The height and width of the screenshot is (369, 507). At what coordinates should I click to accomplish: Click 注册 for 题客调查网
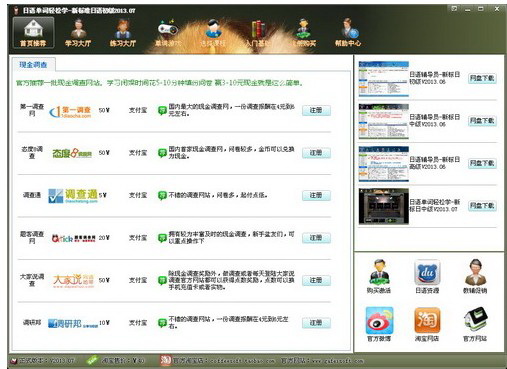316,238
